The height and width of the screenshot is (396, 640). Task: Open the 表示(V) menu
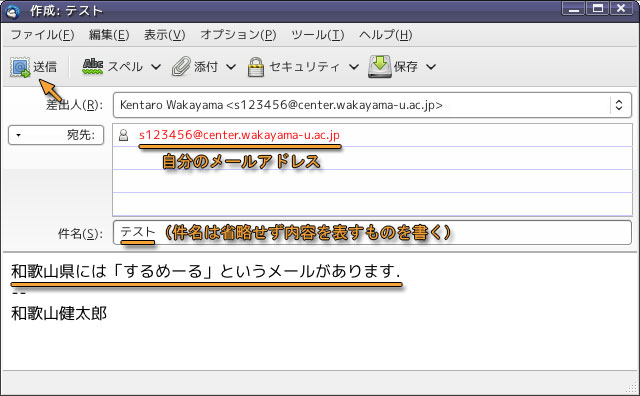(164, 35)
